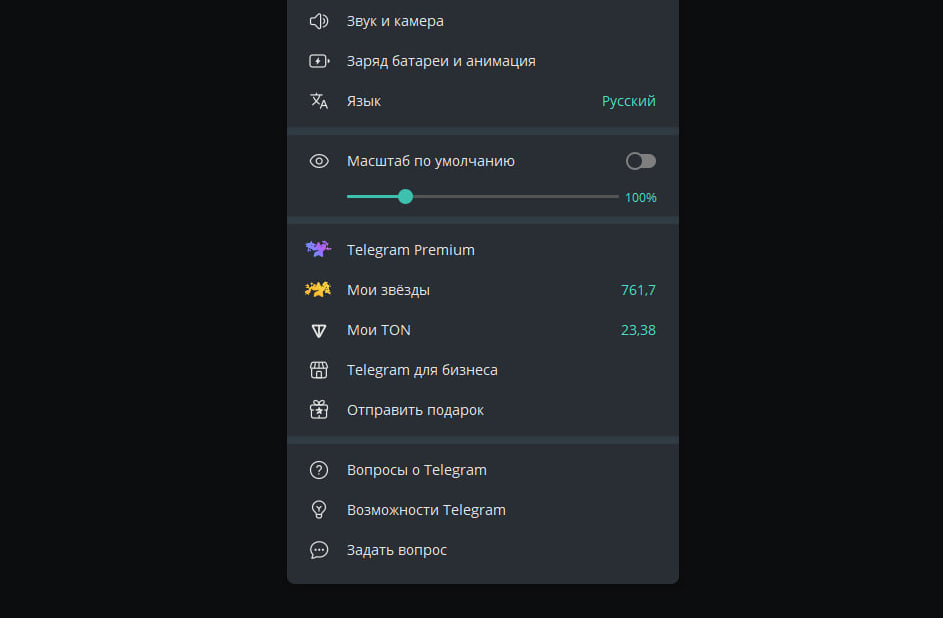943x618 pixels.
Task: Click the interface scale slider handle
Action: (405, 197)
